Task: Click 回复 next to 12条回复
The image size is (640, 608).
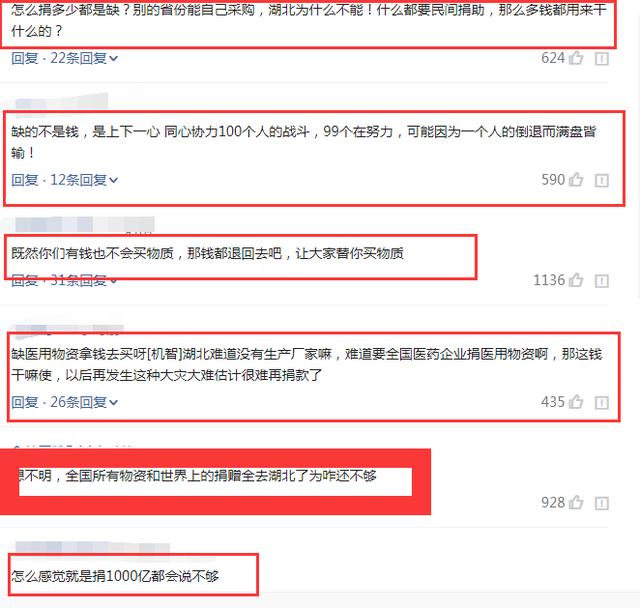Action: coord(24,180)
